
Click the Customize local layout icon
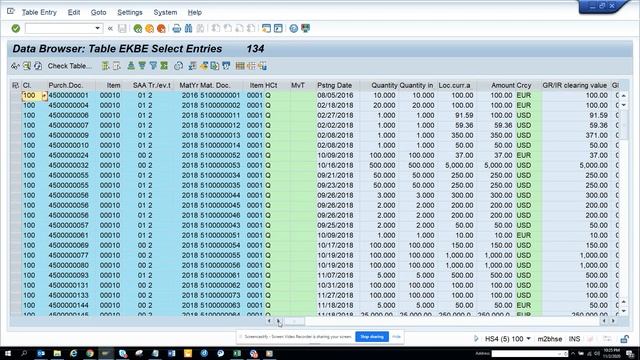305,28
